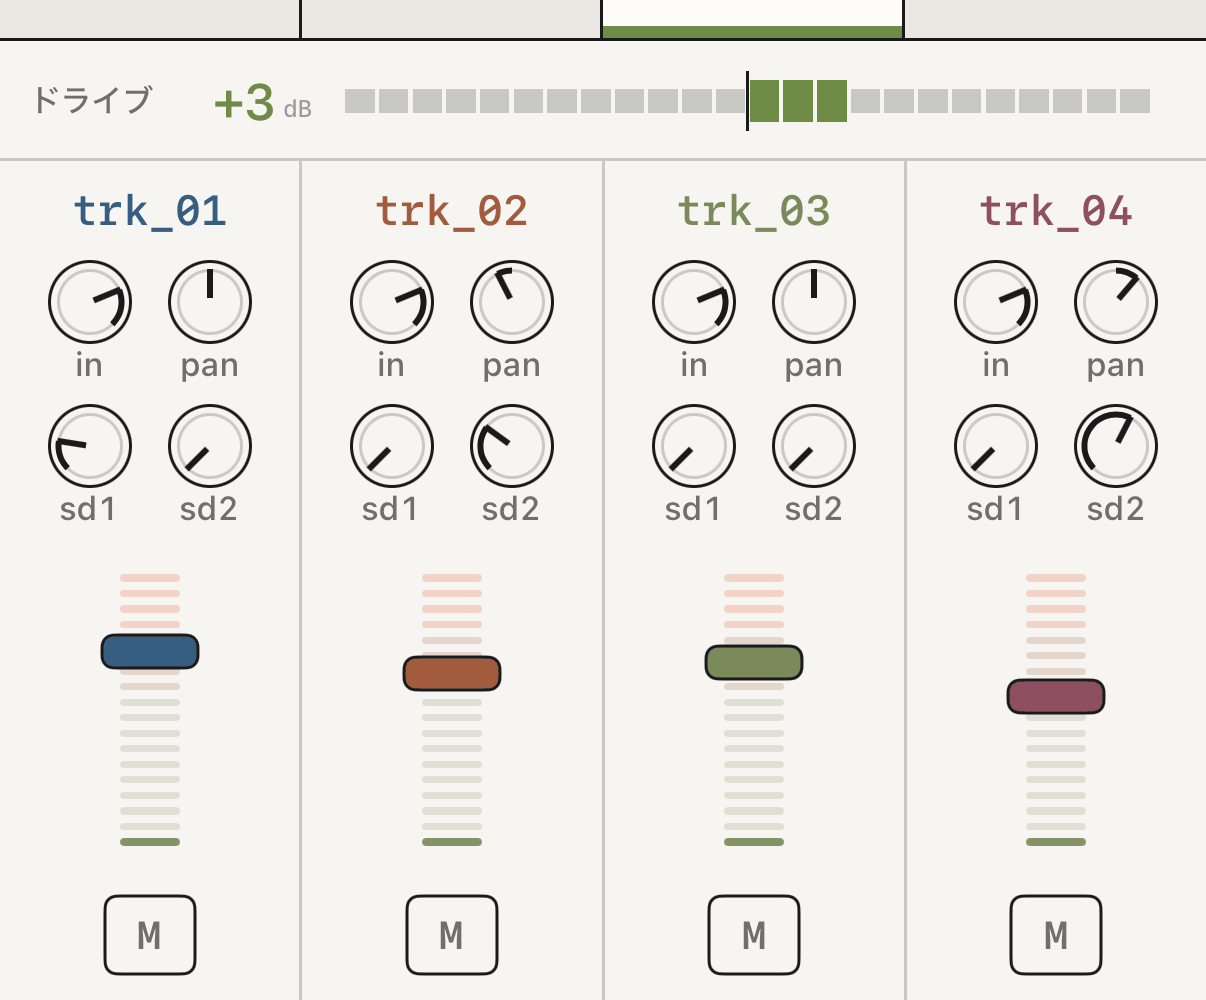Click the trk_04 input gain knob
This screenshot has height=1000, width=1206.
[x=996, y=302]
